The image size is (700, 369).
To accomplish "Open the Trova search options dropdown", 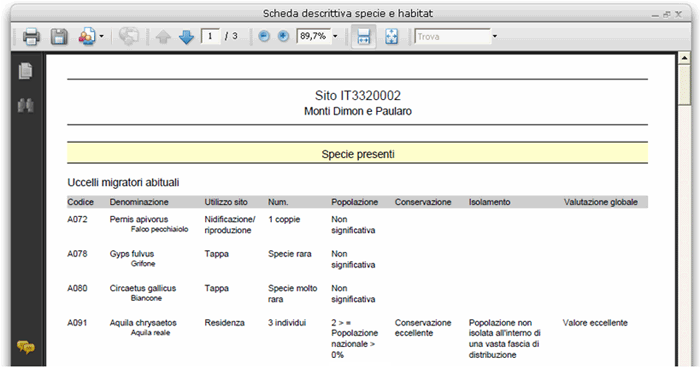I will [x=495, y=37].
